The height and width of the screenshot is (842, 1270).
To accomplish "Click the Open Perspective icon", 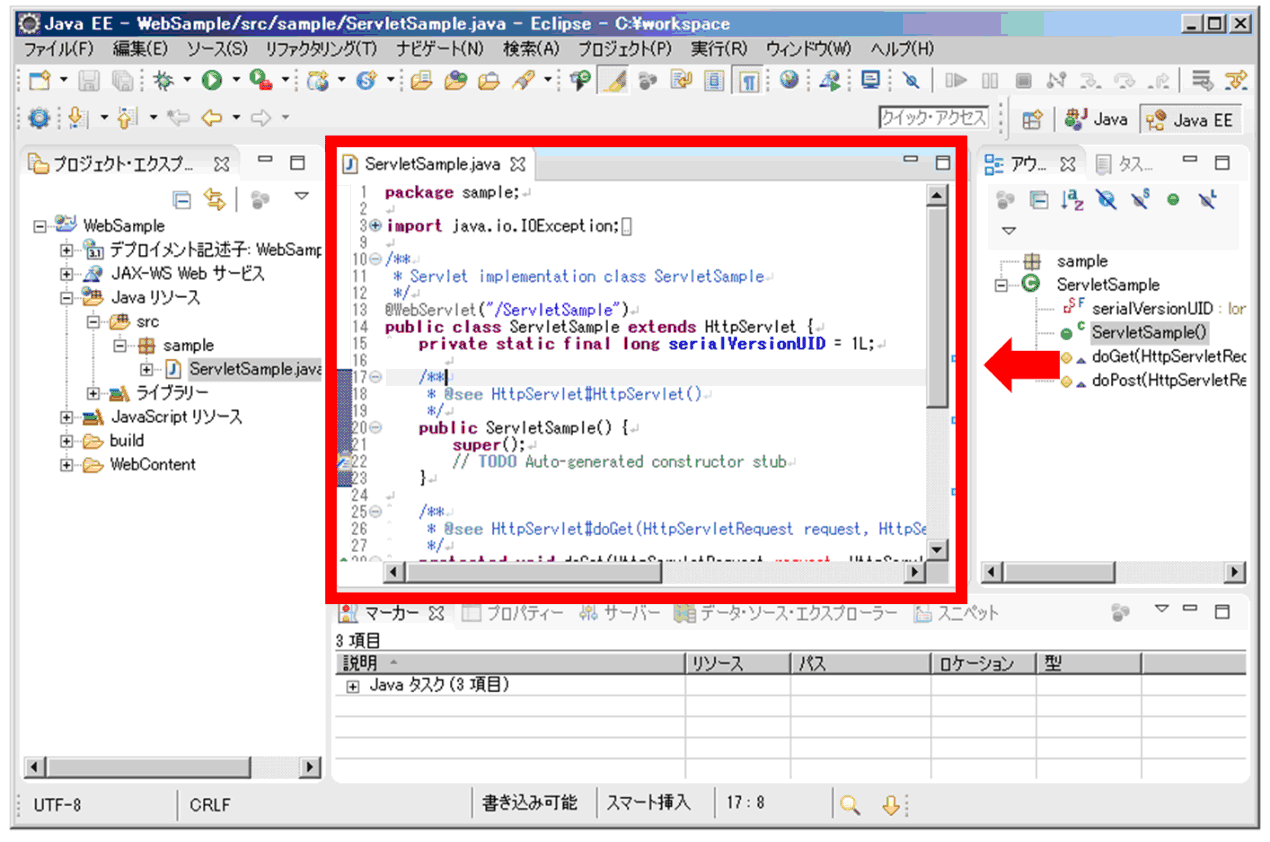I will point(1032,119).
